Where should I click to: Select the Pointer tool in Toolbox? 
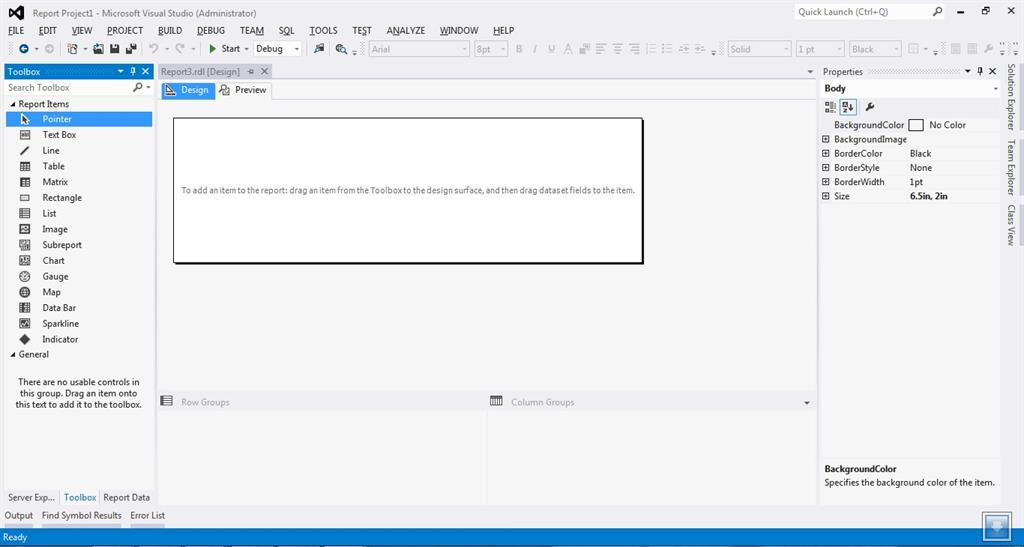pyautogui.click(x=79, y=119)
